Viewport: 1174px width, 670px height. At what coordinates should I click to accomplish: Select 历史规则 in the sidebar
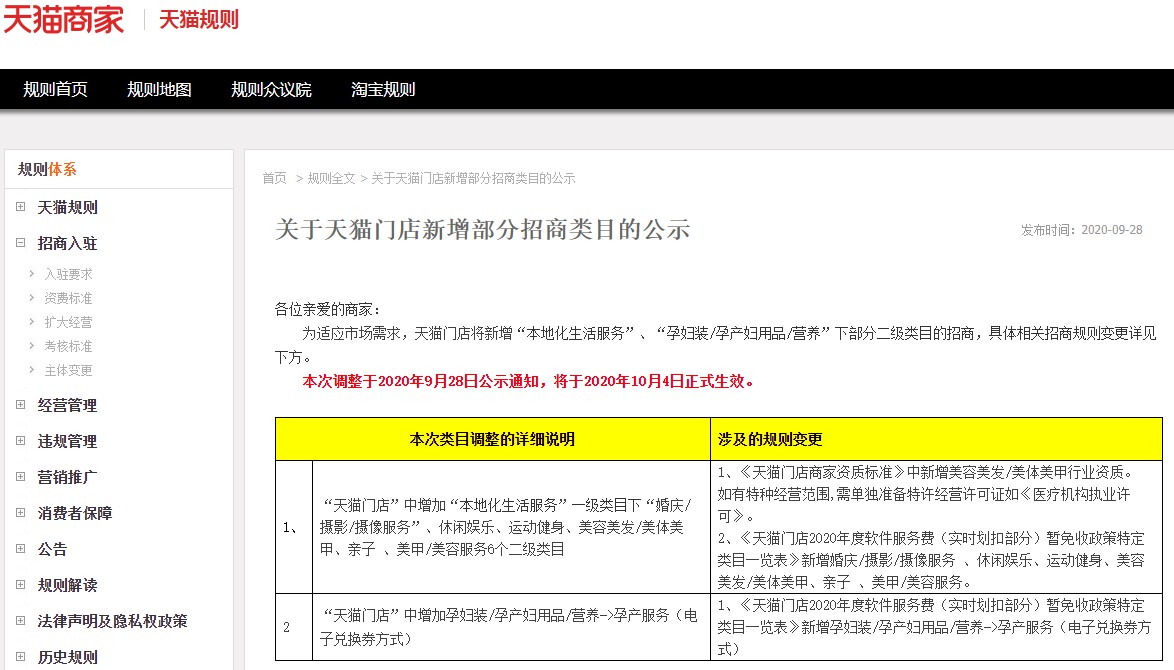[x=67, y=657]
